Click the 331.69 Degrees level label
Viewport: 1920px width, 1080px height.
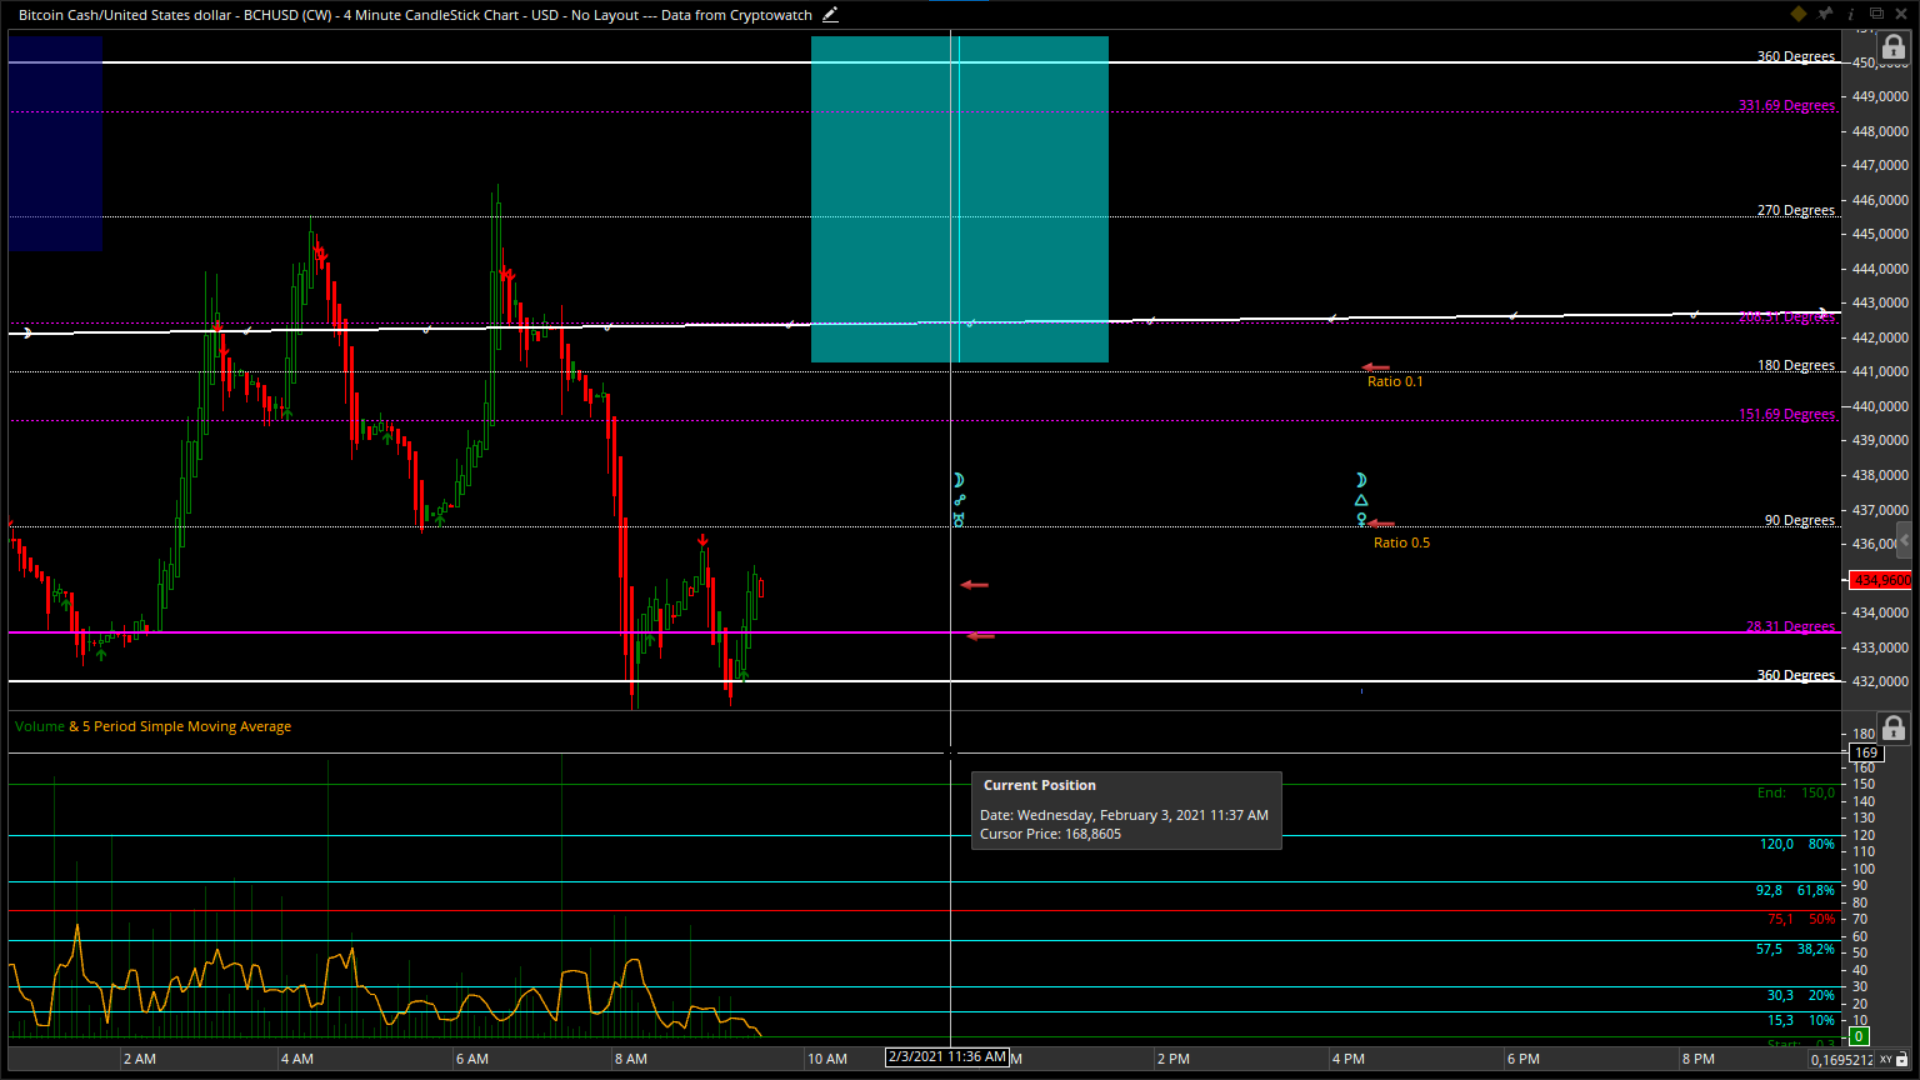pos(1787,105)
